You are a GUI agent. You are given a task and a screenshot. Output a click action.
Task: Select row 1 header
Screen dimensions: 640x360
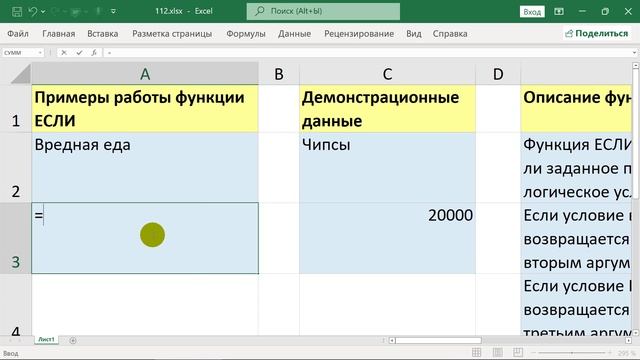pos(16,109)
